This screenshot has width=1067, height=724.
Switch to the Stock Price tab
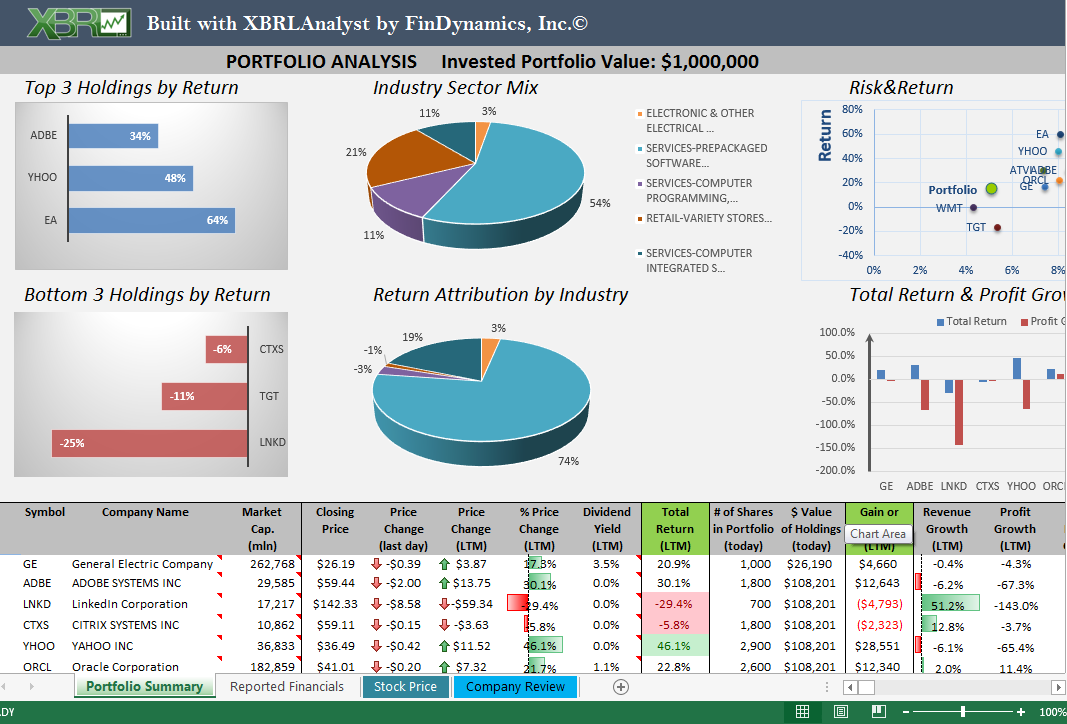[x=405, y=687]
